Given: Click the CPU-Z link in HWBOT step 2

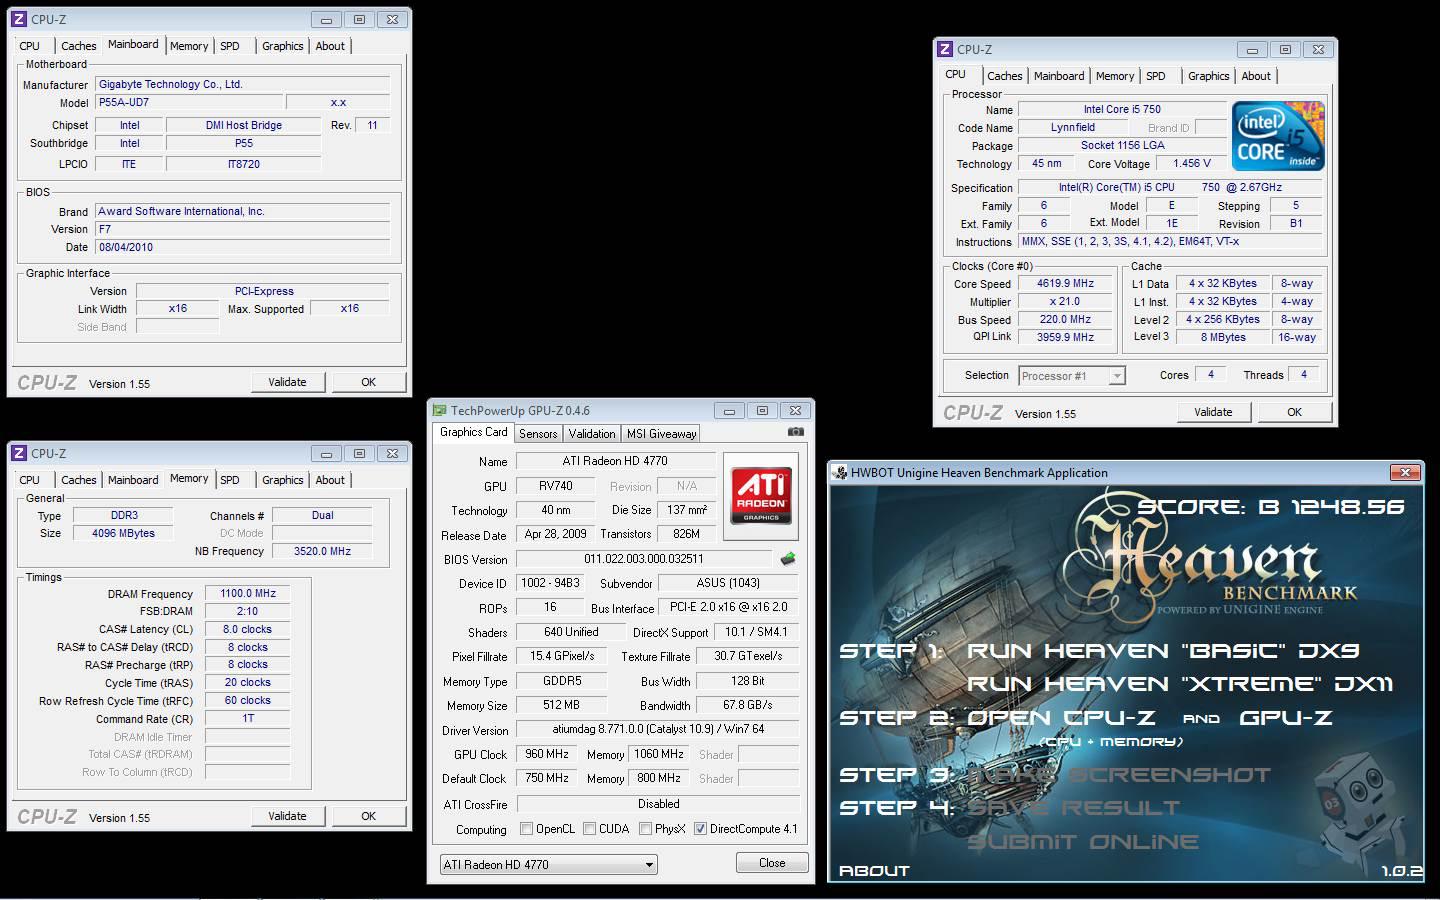Looking at the screenshot, I should coord(1109,718).
